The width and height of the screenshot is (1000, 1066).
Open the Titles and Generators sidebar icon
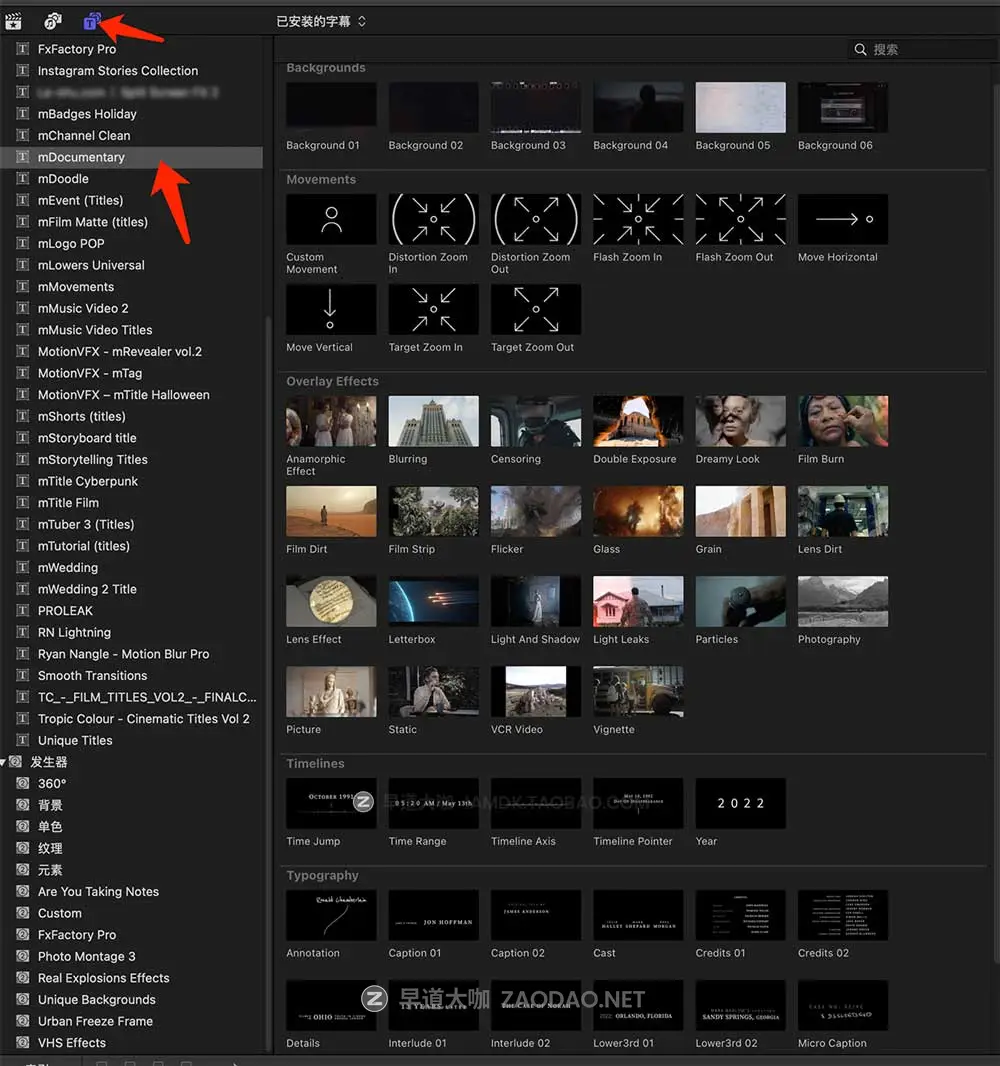point(91,20)
